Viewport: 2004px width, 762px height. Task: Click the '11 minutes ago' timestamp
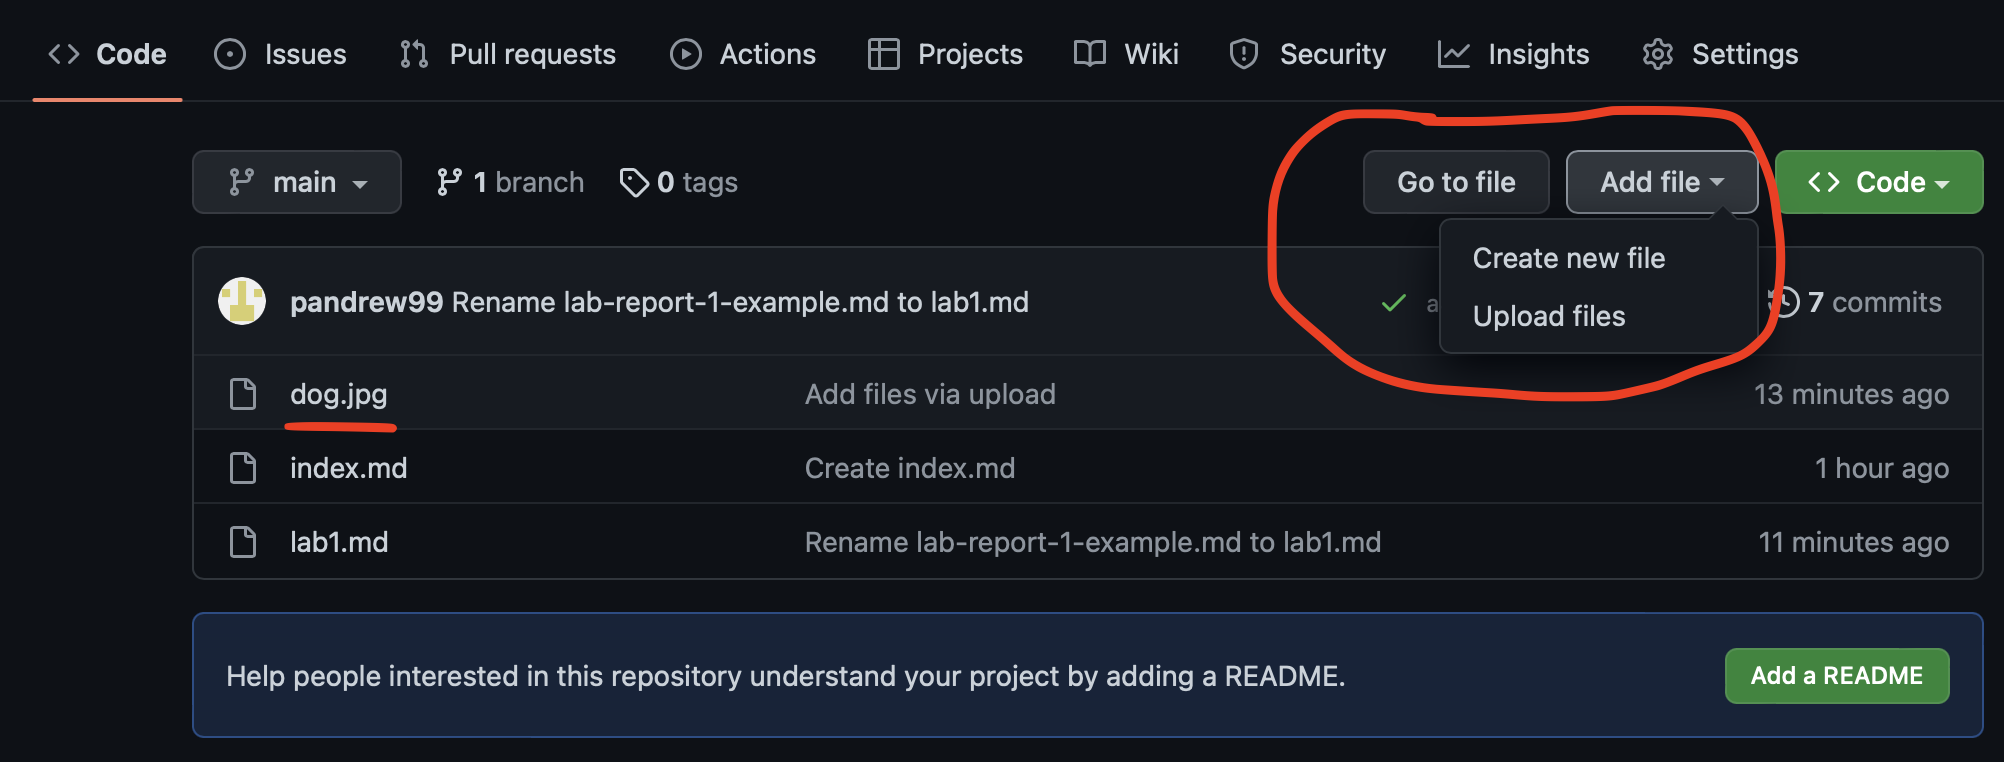tap(1853, 542)
